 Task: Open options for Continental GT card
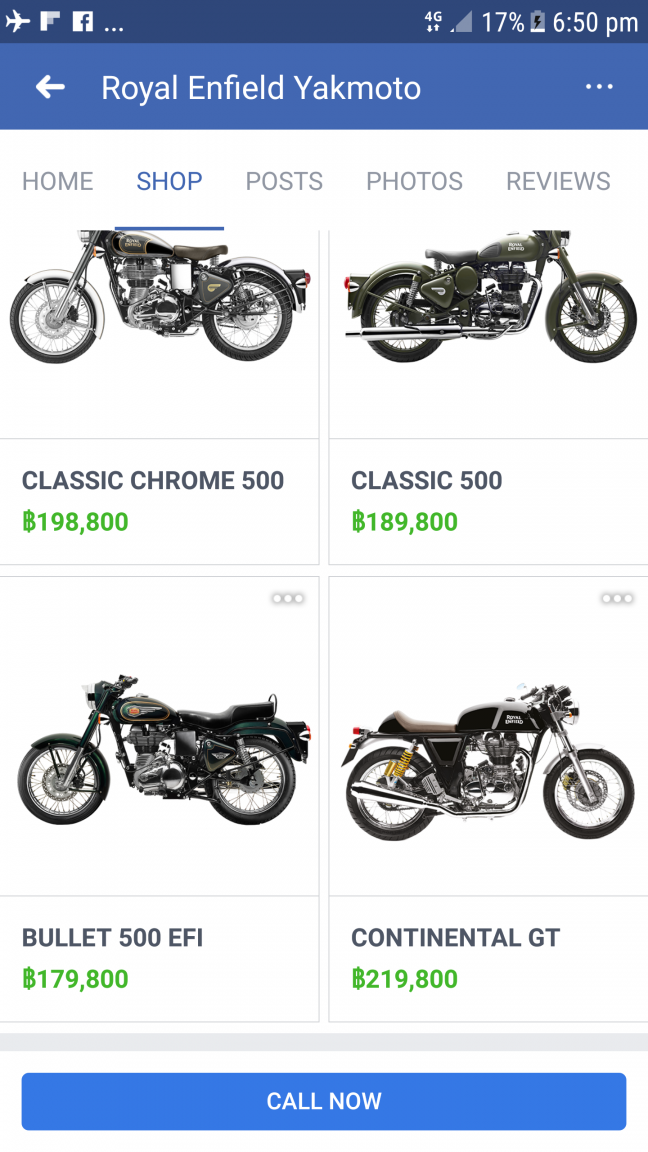(x=617, y=598)
